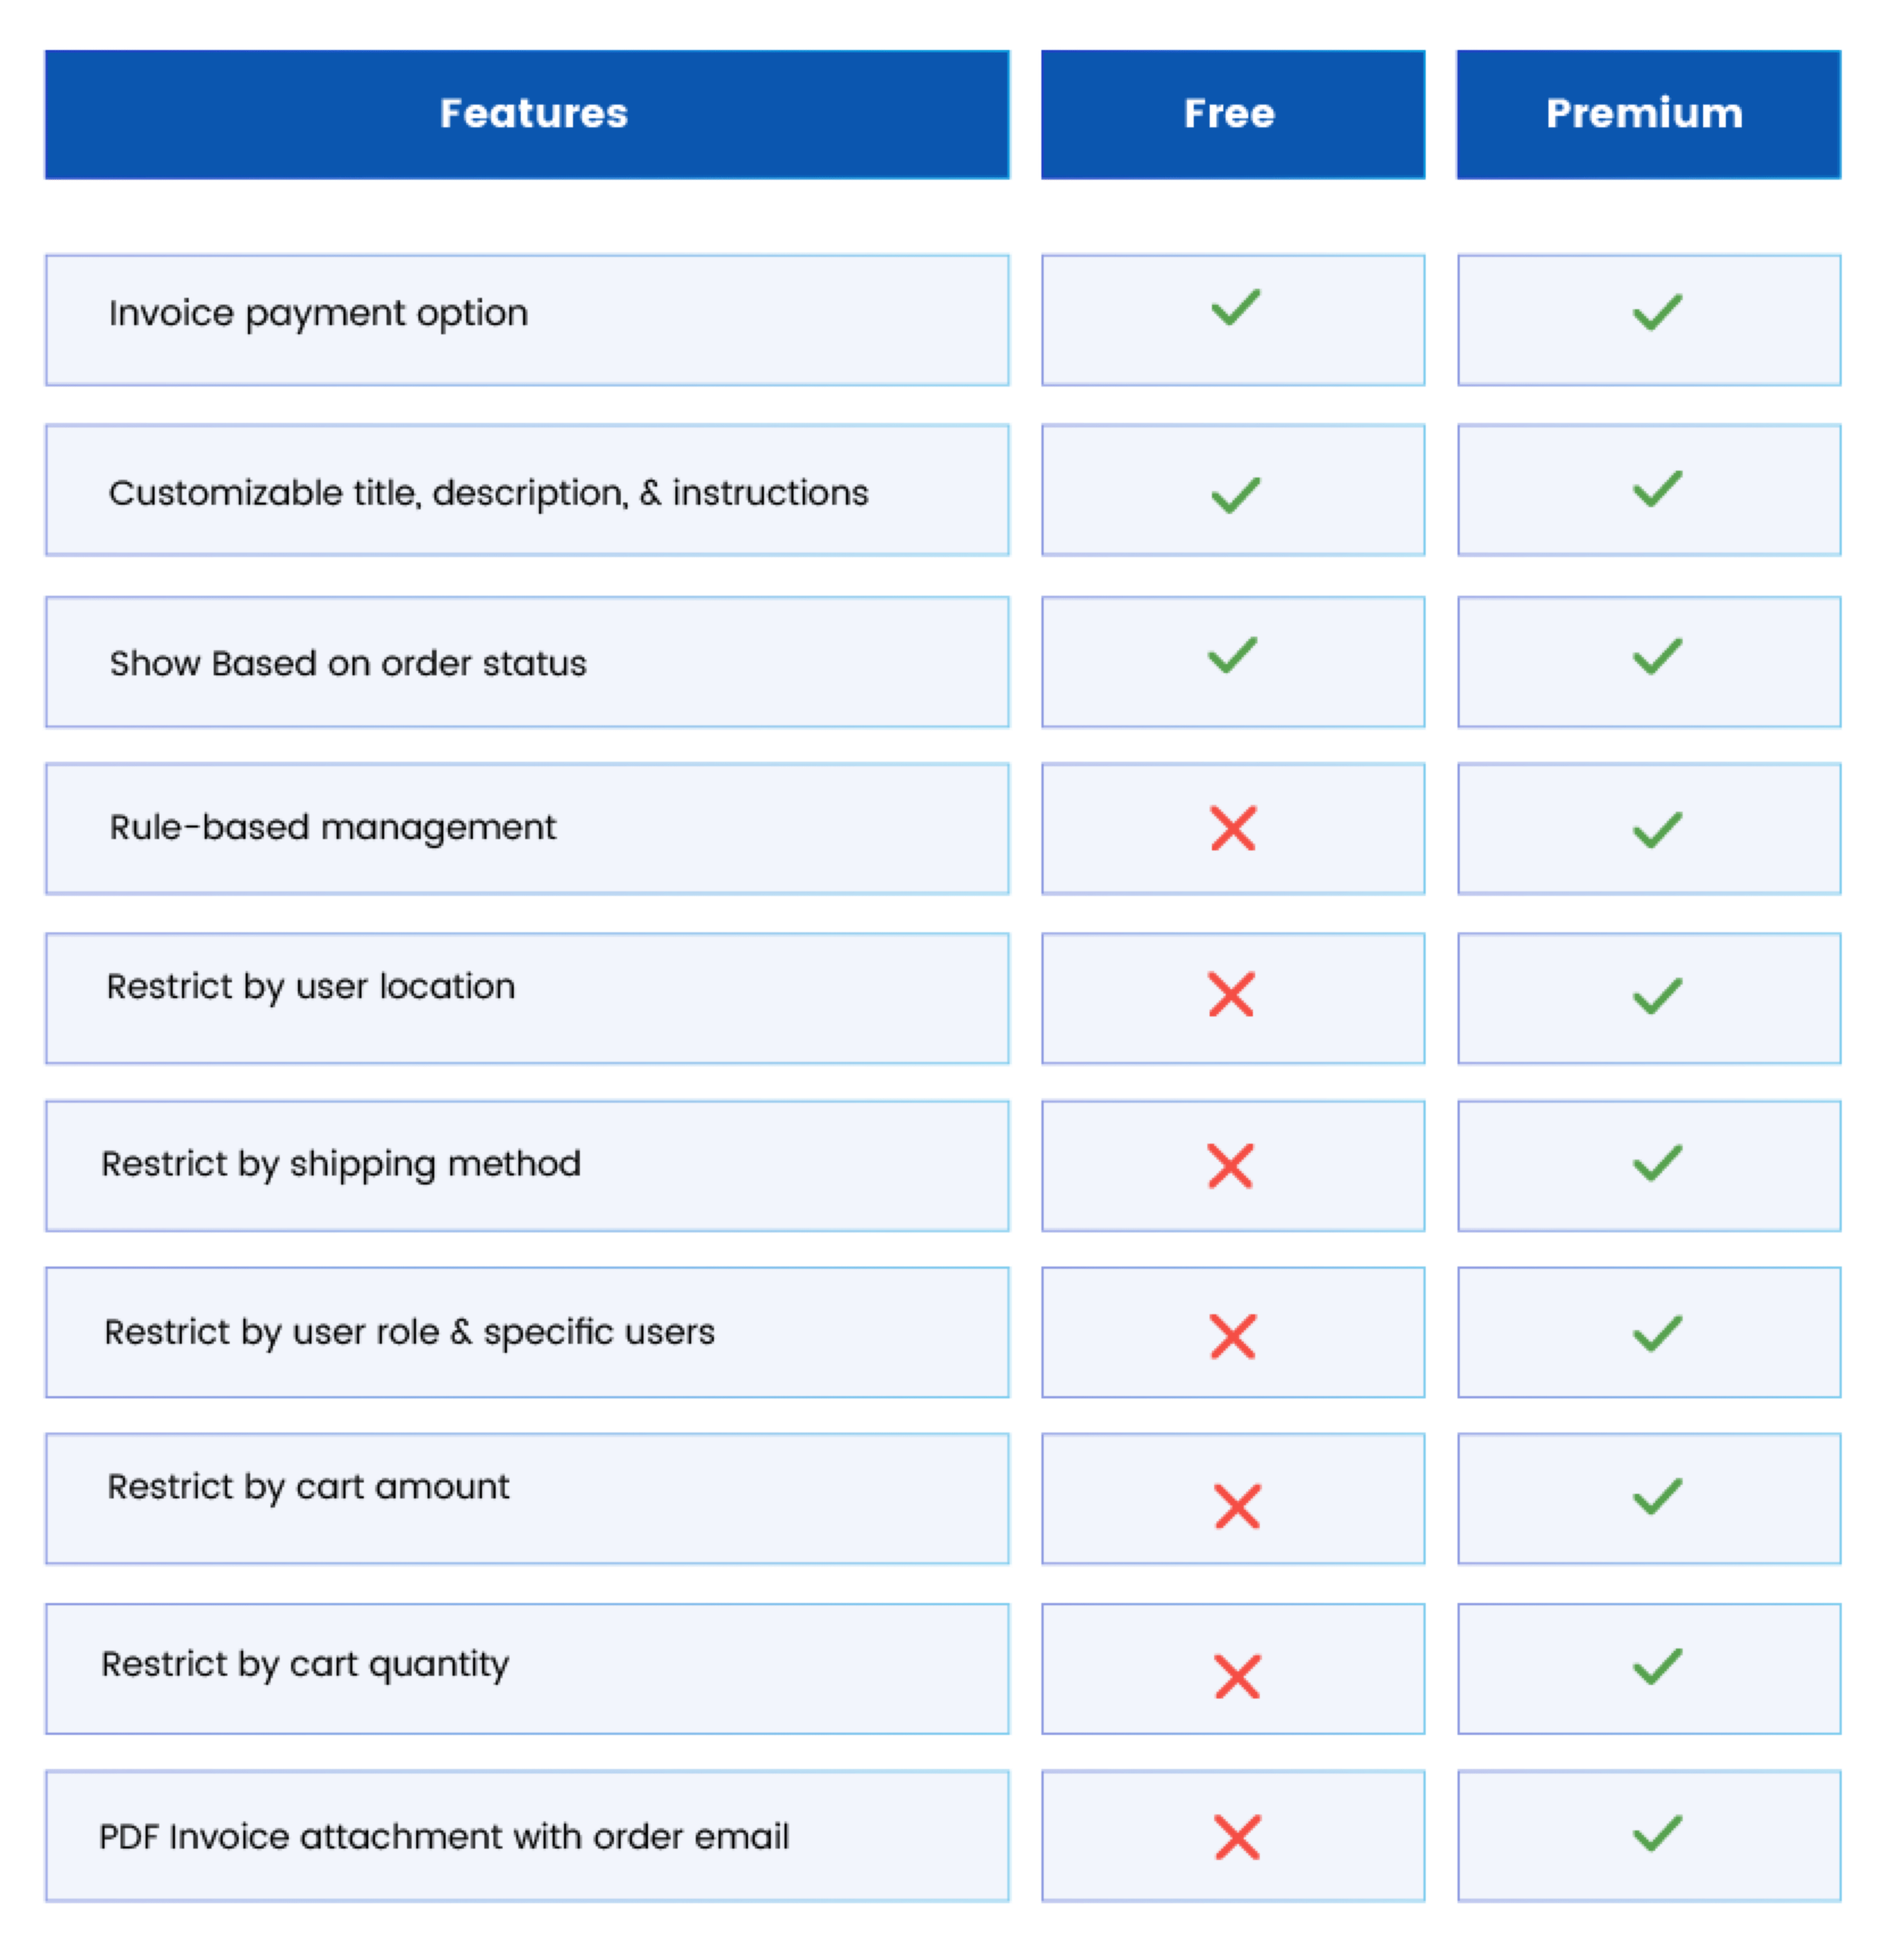The image size is (1885, 1960).
Task: Click the Premium check for Restrict by shipping method
Action: [x=1657, y=1163]
